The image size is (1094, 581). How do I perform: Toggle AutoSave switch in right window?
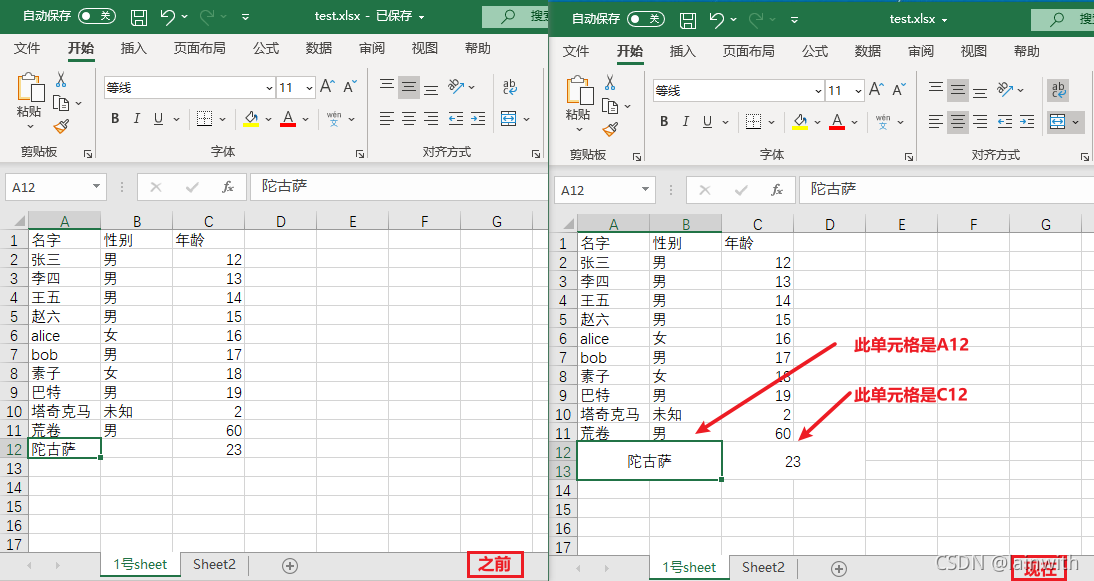(646, 19)
